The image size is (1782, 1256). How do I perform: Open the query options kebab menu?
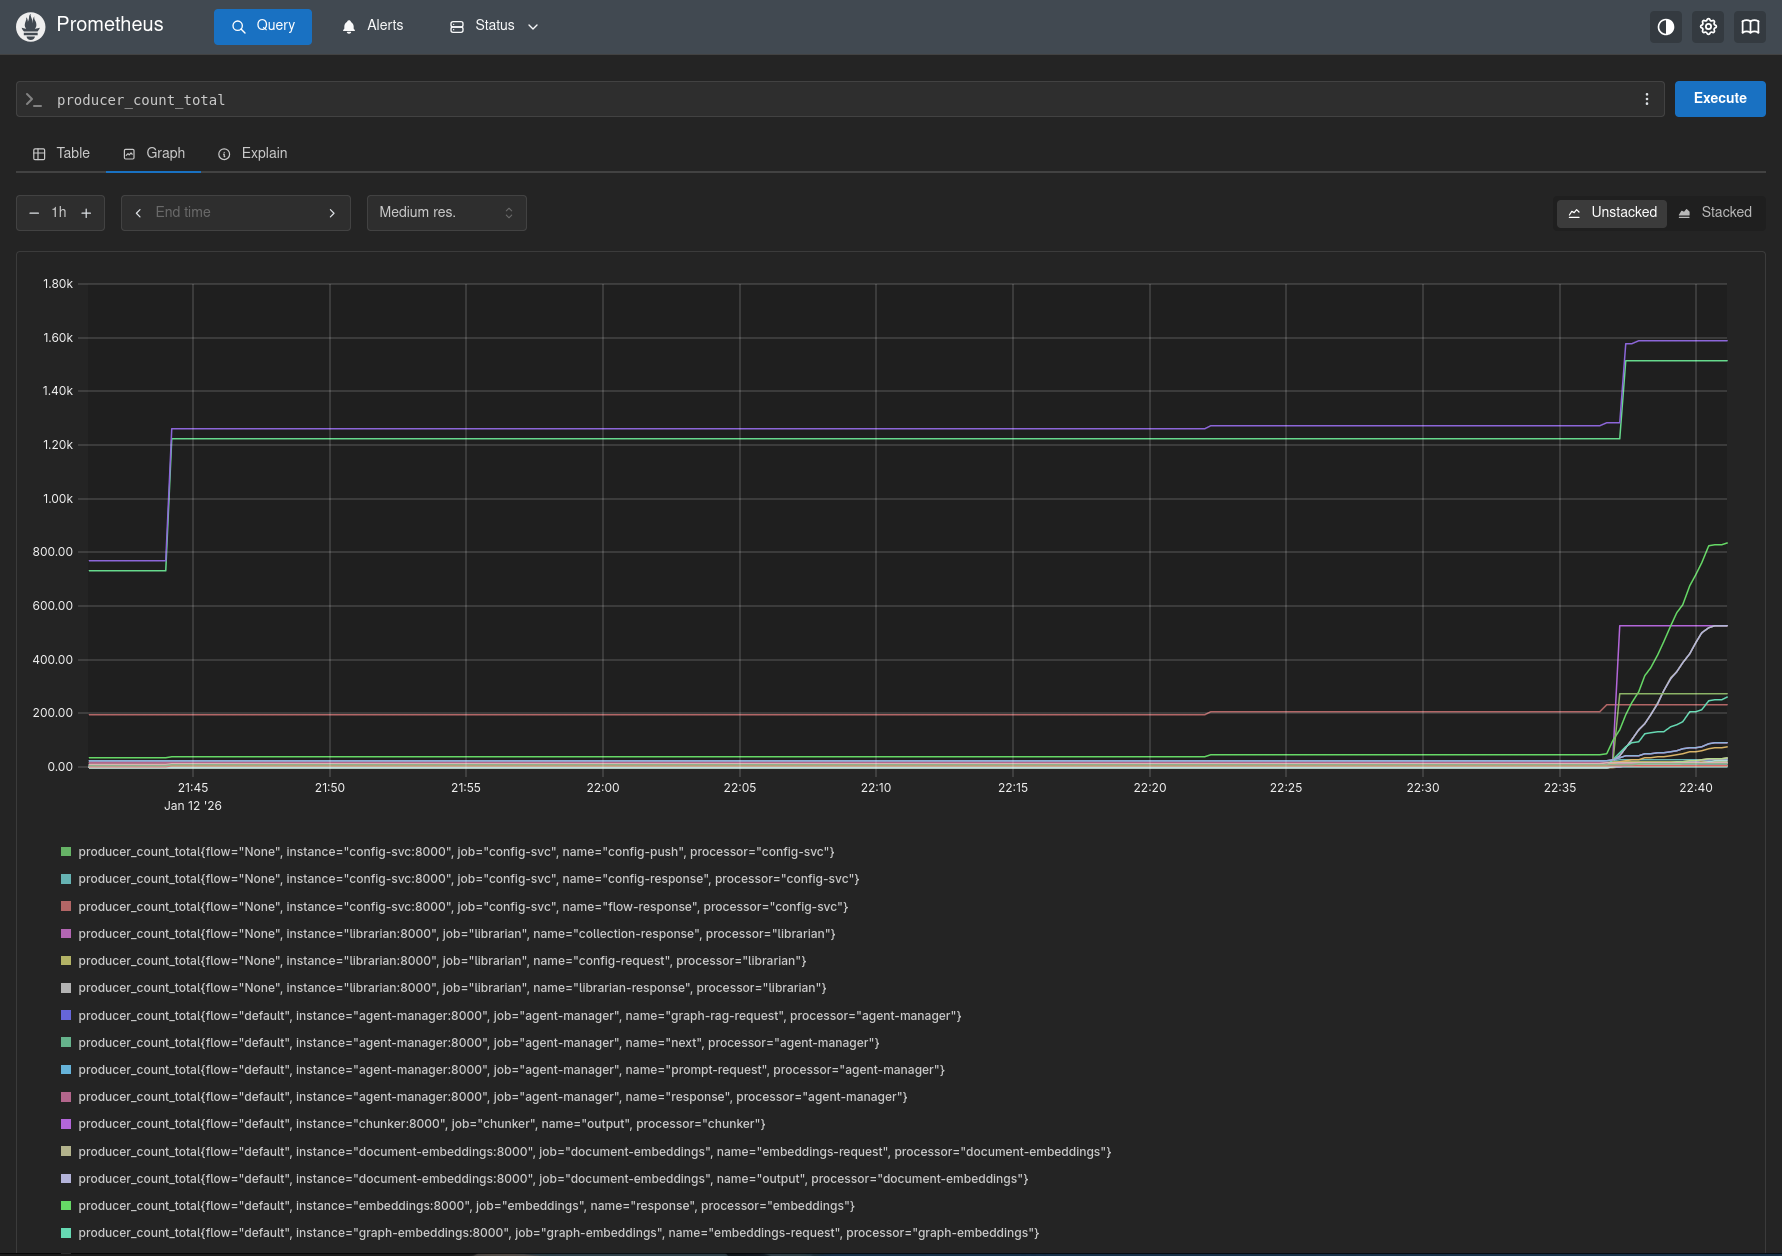(x=1646, y=99)
